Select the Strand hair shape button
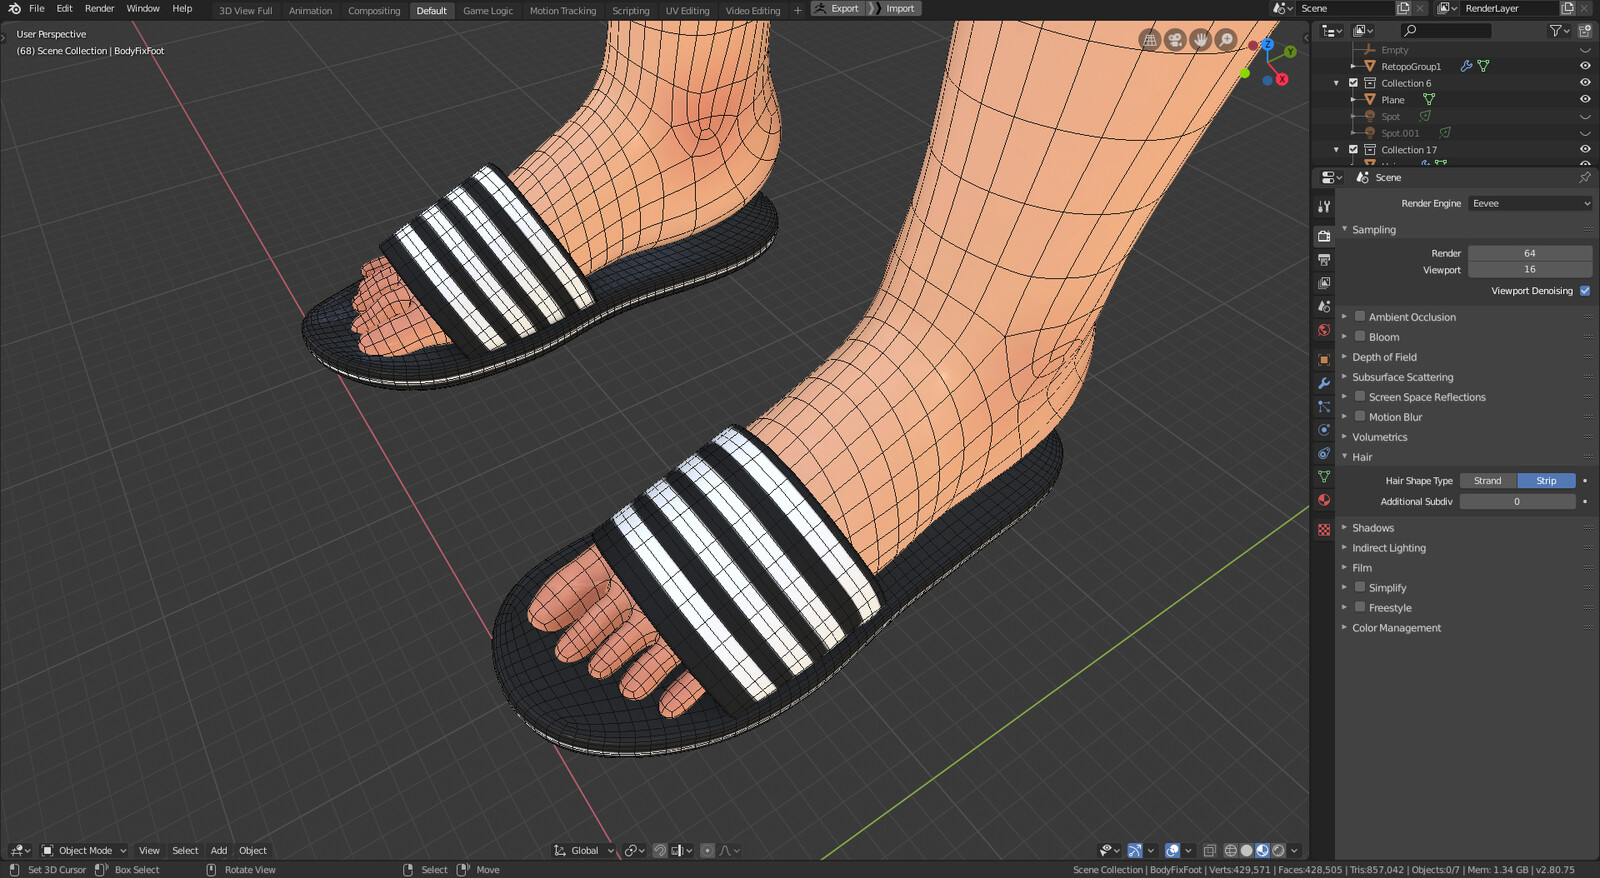Viewport: 1600px width, 878px height. pyautogui.click(x=1488, y=481)
